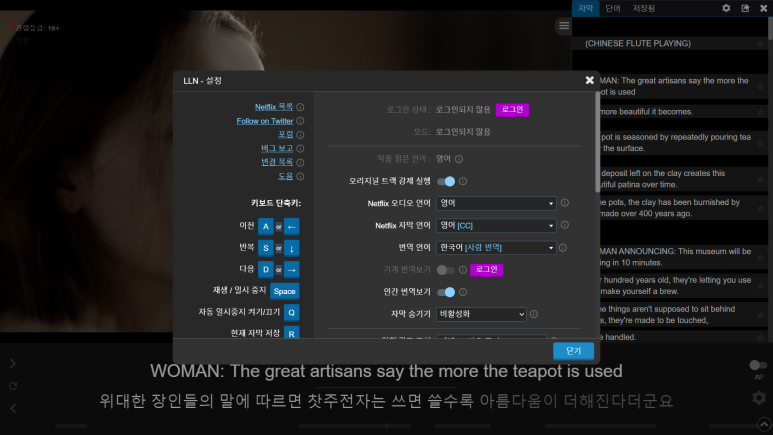The image size is (773, 435).
Task: Switch to the 자막 tab
Action: point(585,8)
